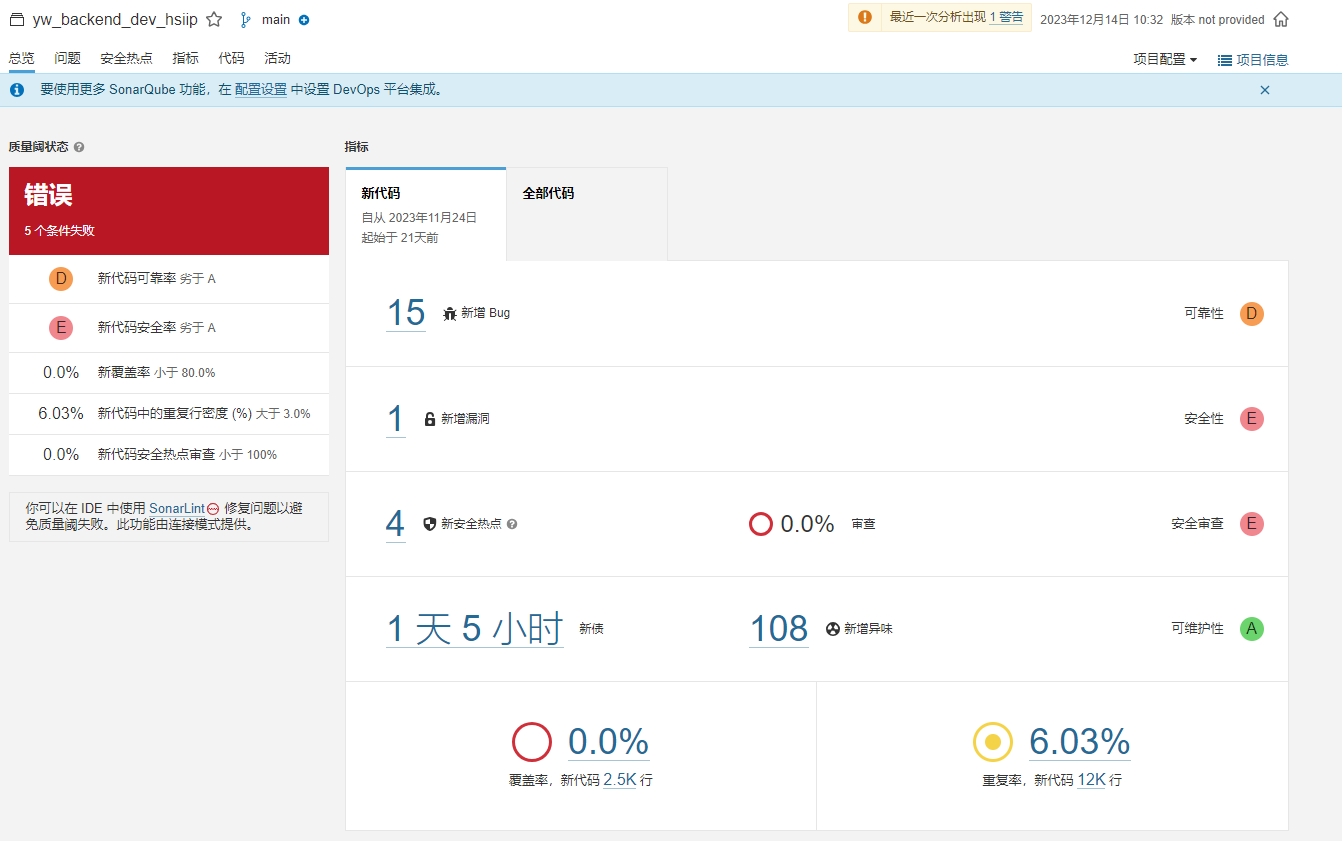Open the 活动 tab
Viewport: 1342px width, 841px height.
pos(278,59)
